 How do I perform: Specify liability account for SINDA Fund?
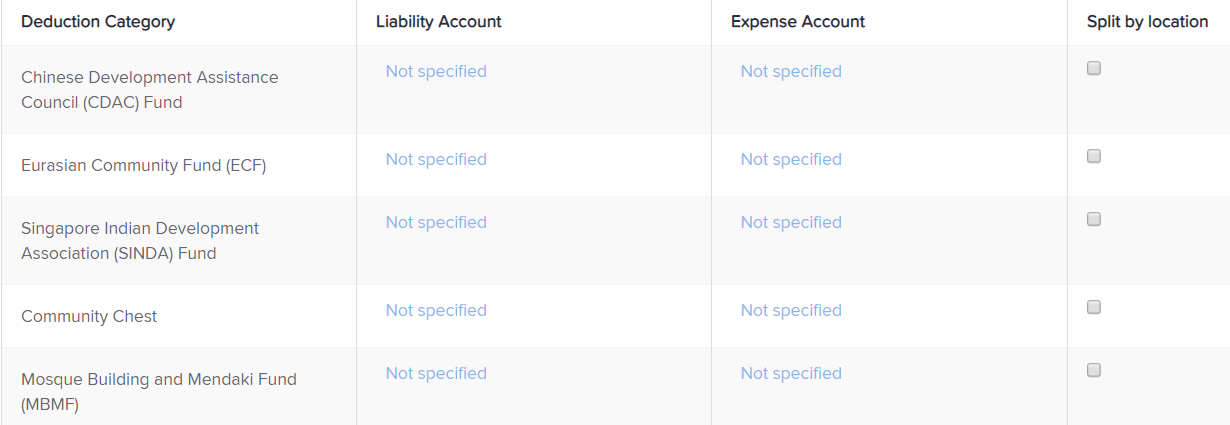point(436,222)
